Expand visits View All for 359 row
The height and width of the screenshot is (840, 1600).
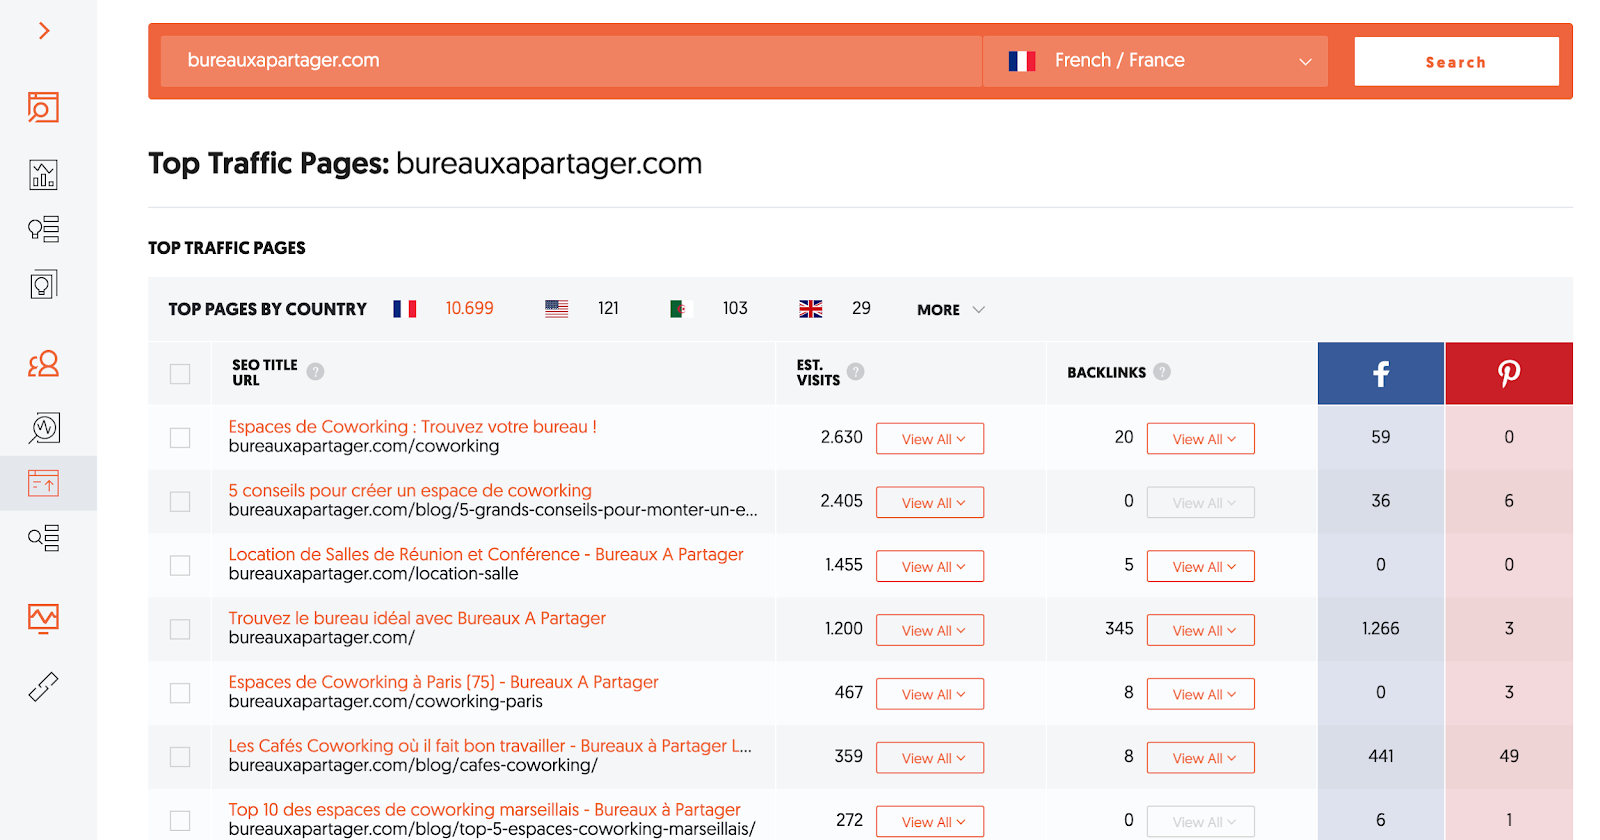(x=930, y=758)
